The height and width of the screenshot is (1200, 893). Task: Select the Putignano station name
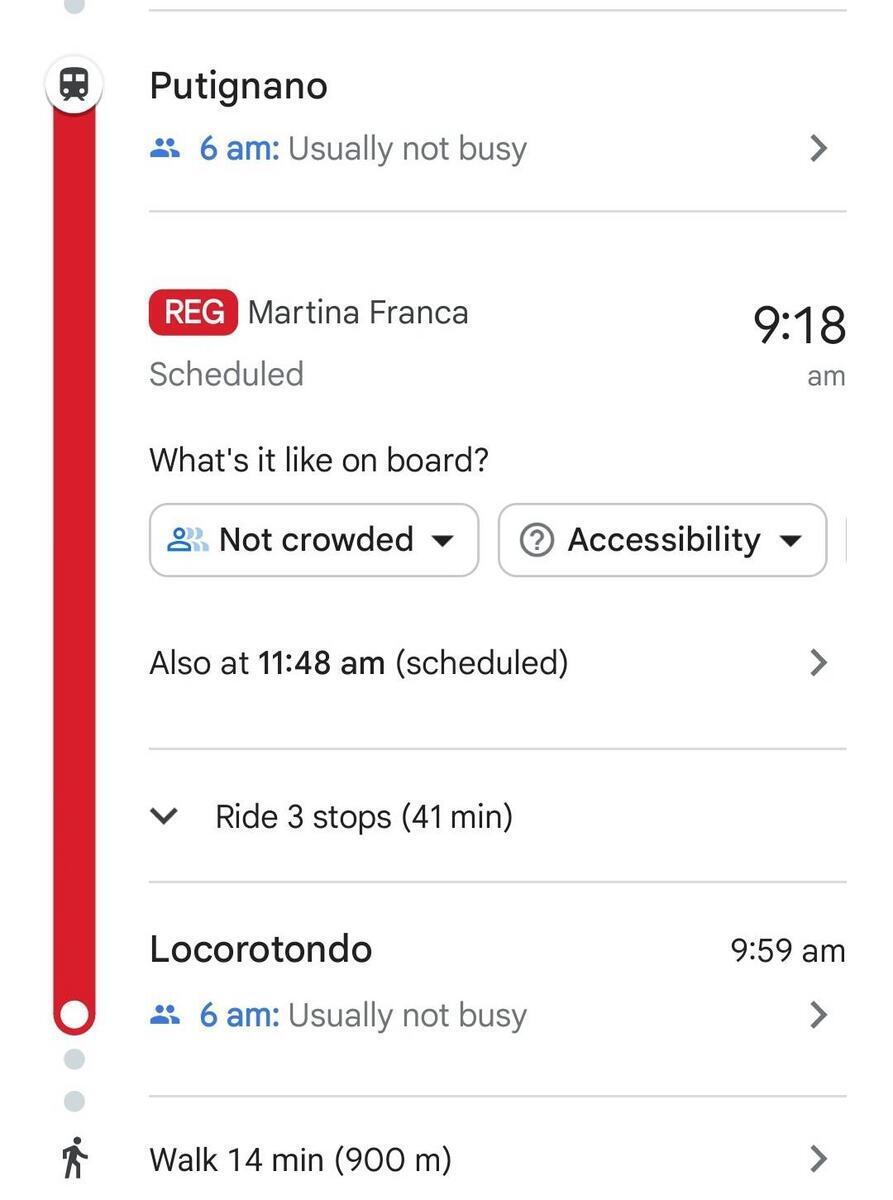tap(238, 87)
